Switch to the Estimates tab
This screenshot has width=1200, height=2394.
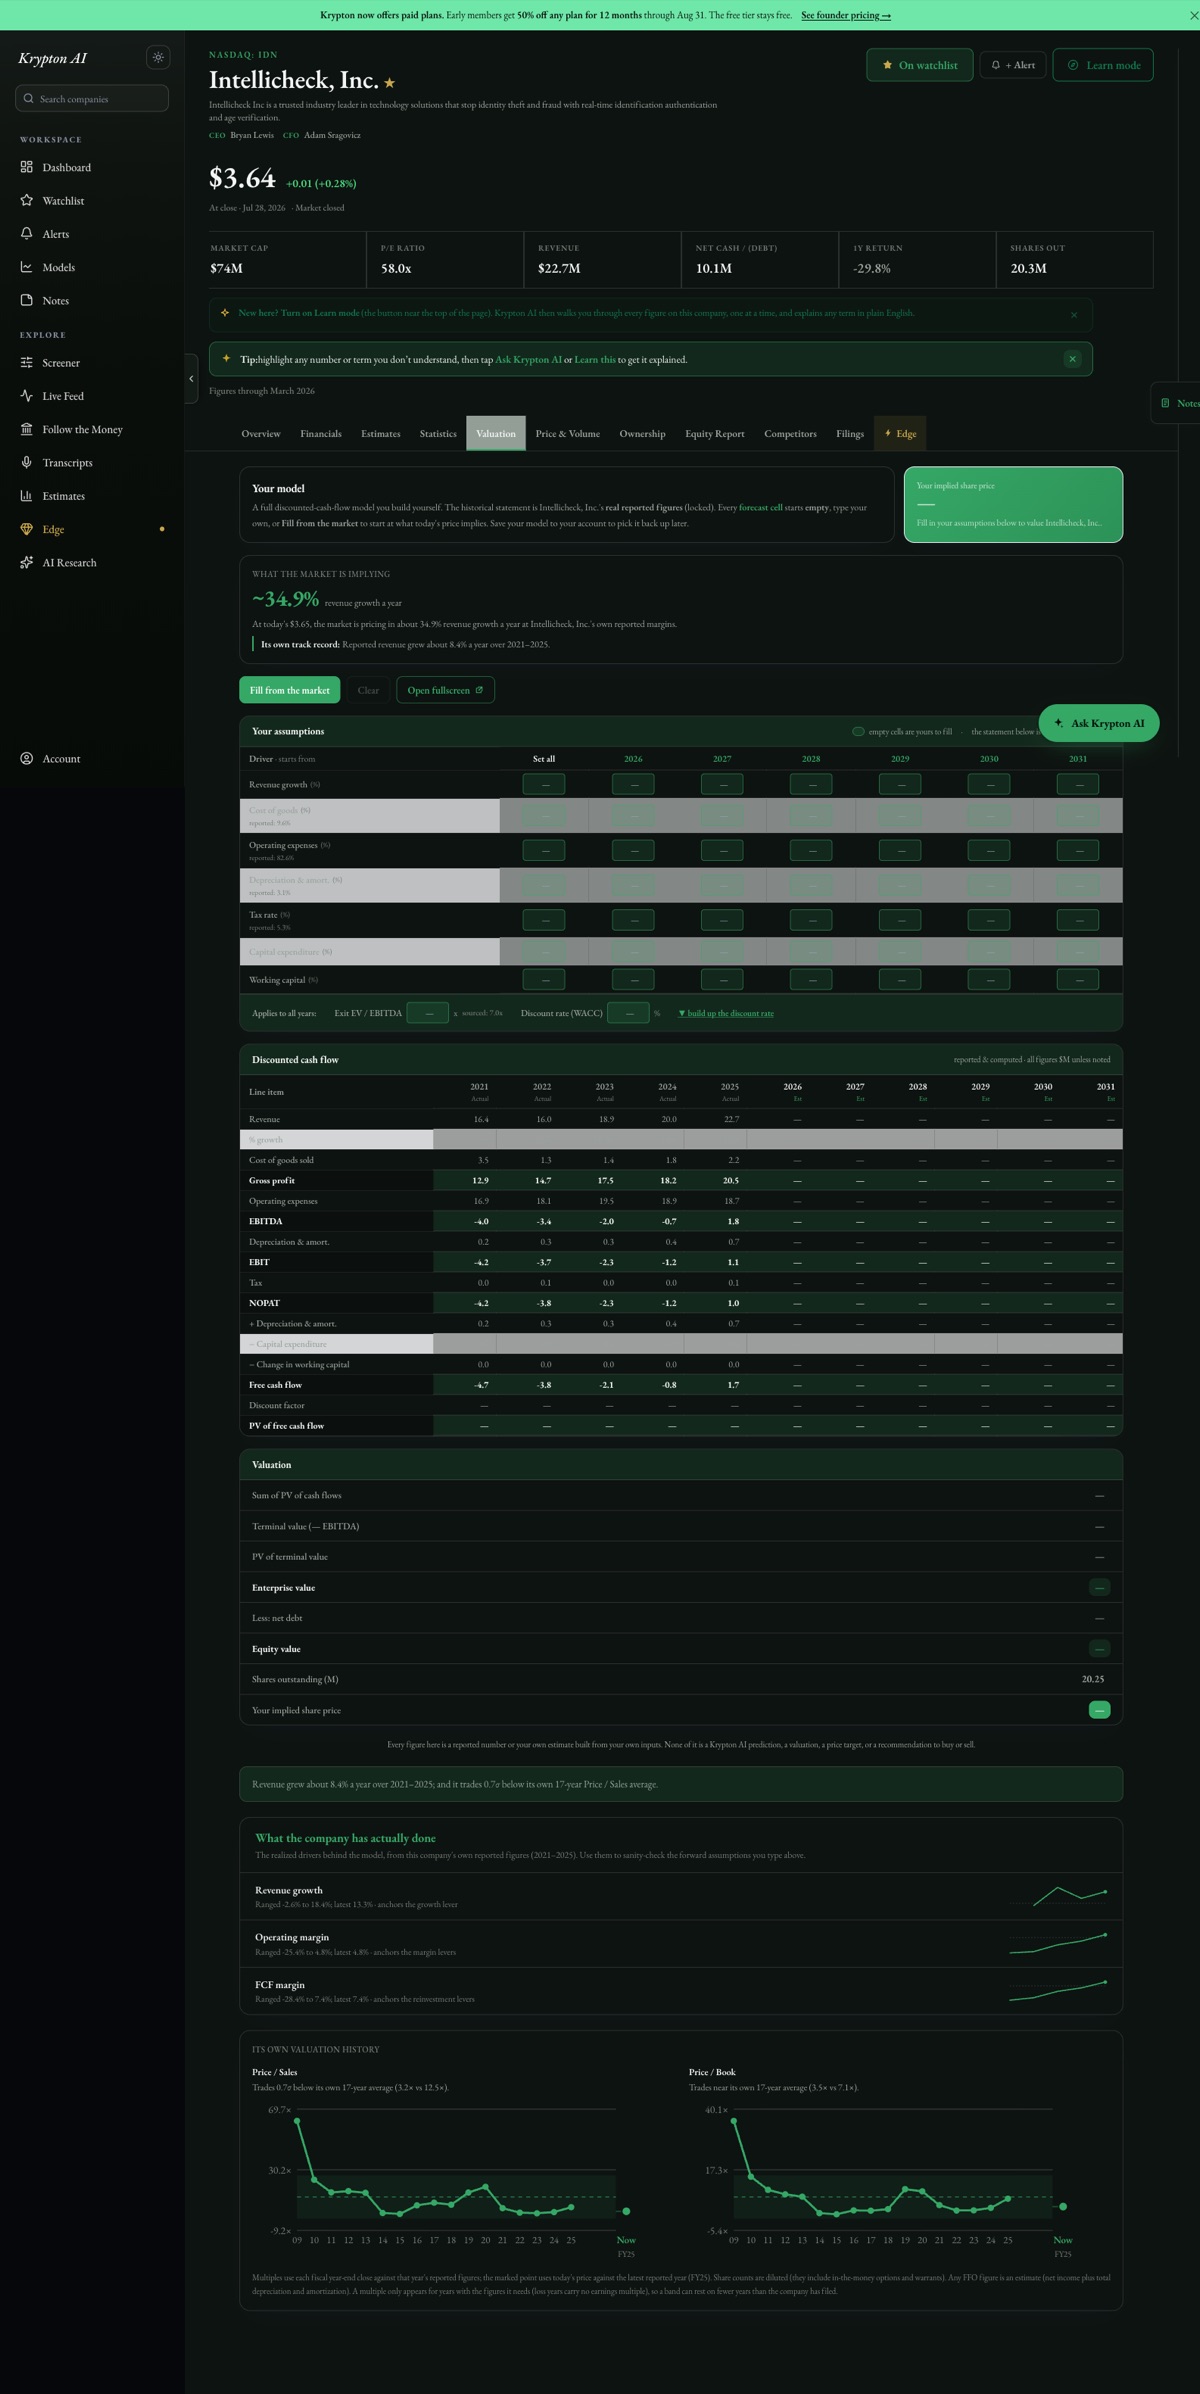click(380, 433)
